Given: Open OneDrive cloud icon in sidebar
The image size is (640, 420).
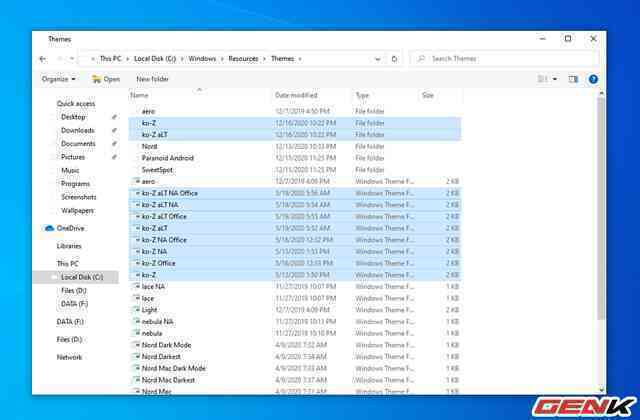Looking at the screenshot, I should [49, 228].
